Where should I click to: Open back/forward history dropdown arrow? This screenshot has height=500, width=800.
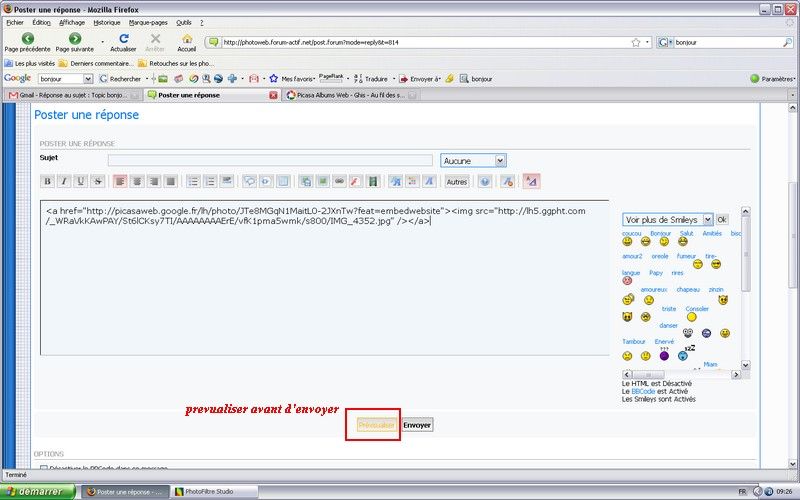pyautogui.click(x=102, y=42)
